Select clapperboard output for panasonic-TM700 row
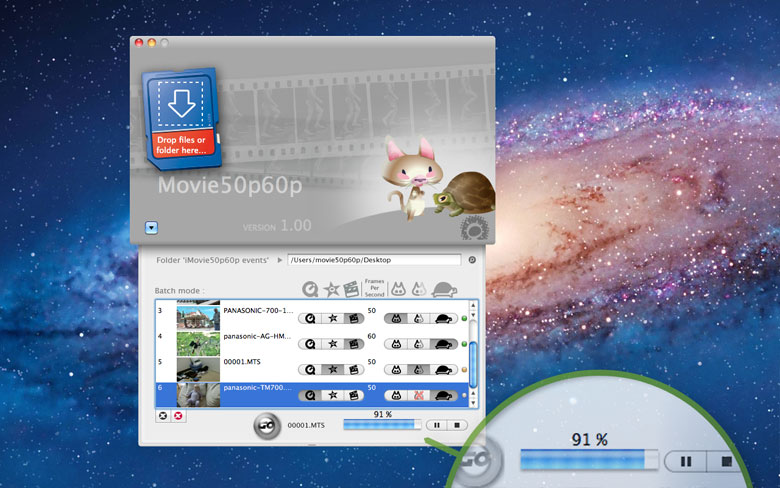The image size is (780, 488). point(353,395)
